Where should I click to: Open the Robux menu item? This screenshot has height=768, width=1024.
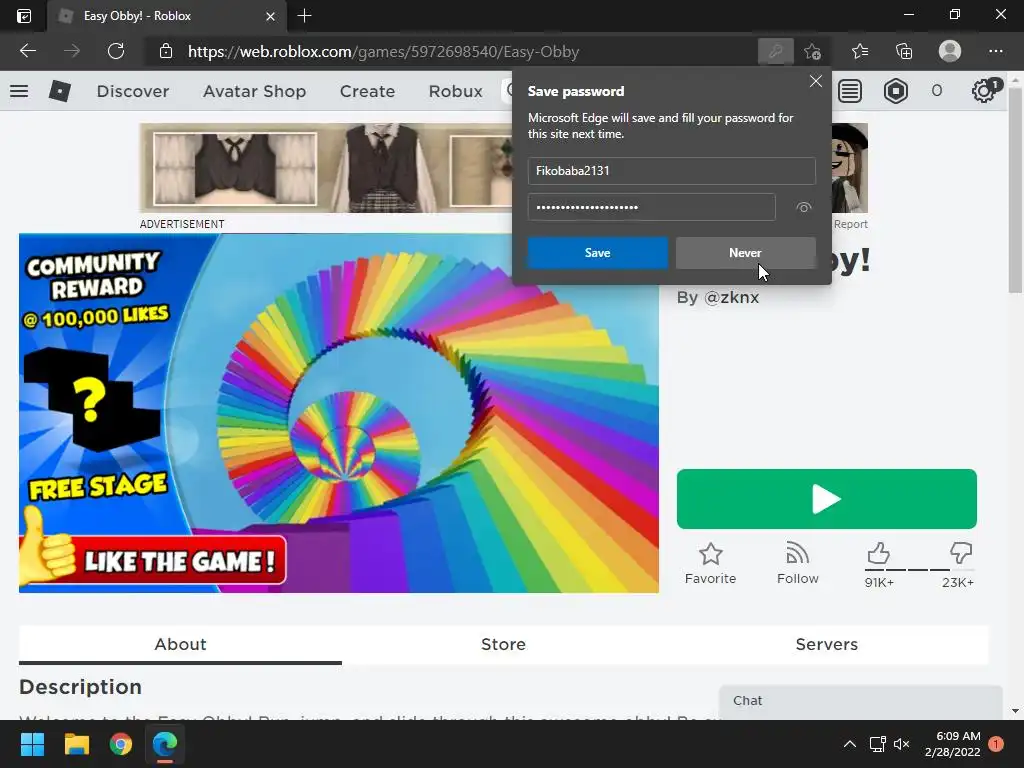[x=455, y=91]
